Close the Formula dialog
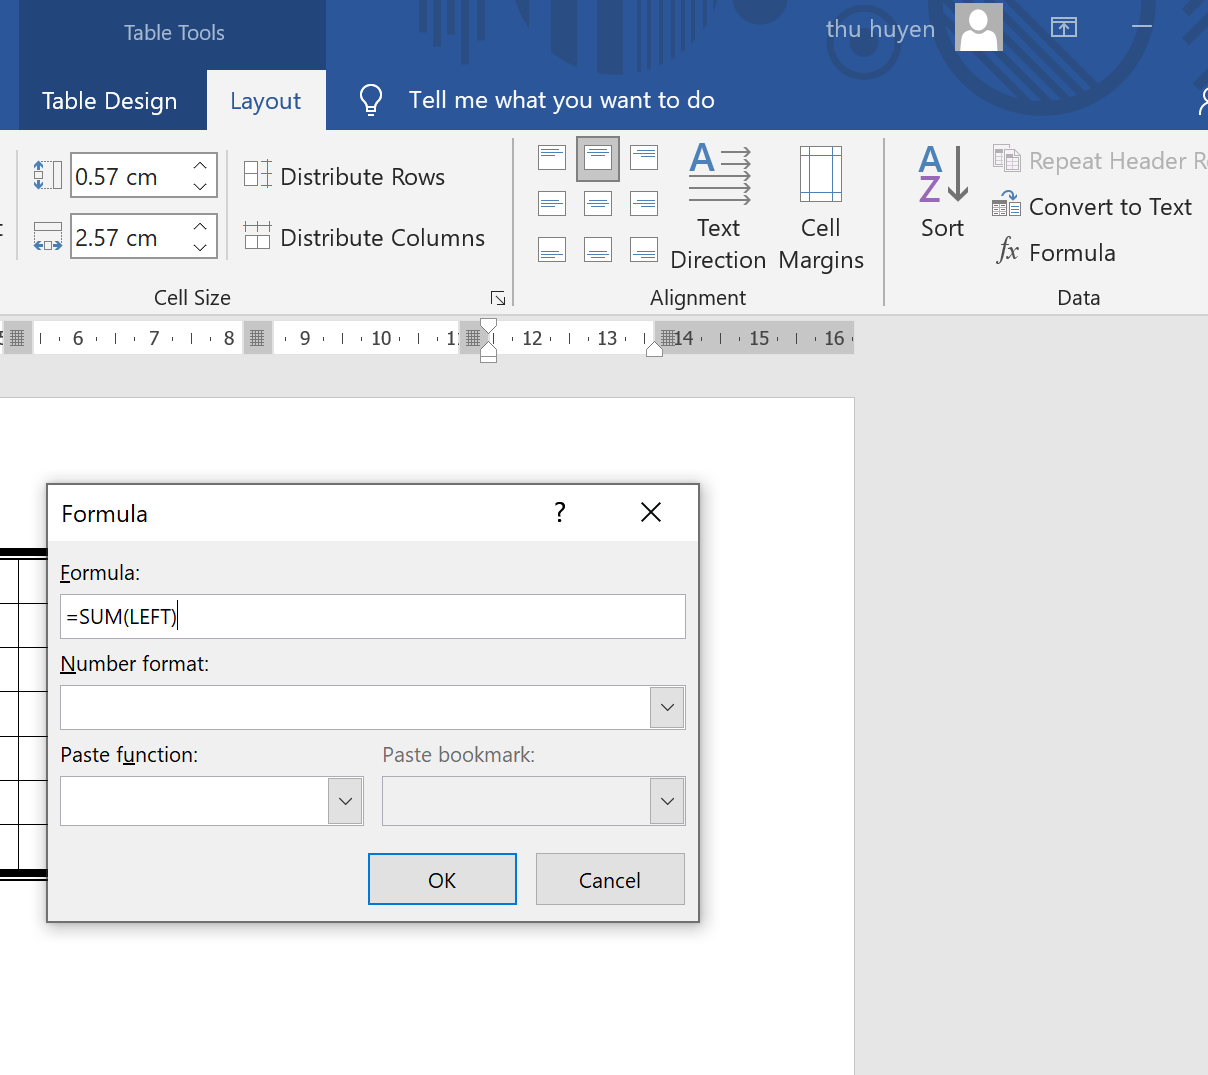The image size is (1208, 1075). pyautogui.click(x=651, y=512)
